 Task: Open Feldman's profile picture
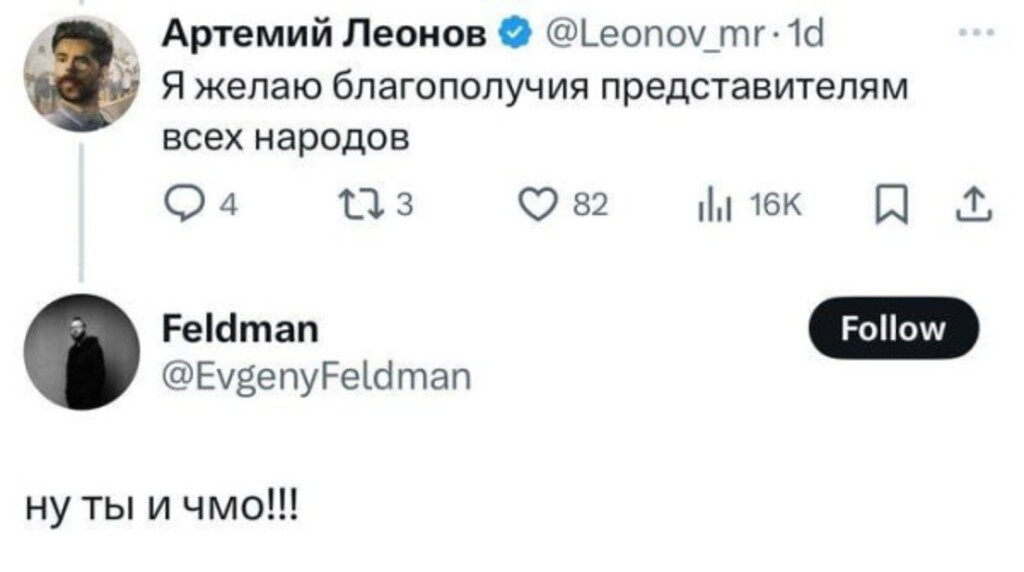click(x=81, y=352)
